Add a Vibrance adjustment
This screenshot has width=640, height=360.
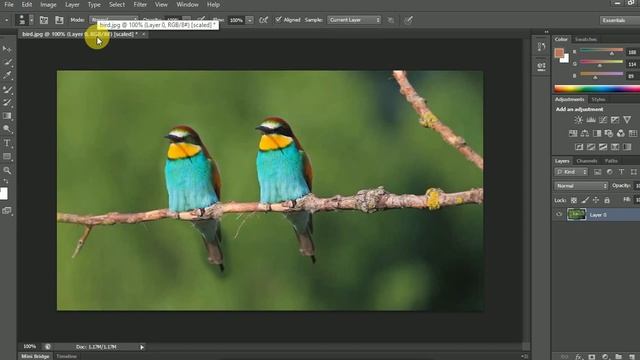627,120
